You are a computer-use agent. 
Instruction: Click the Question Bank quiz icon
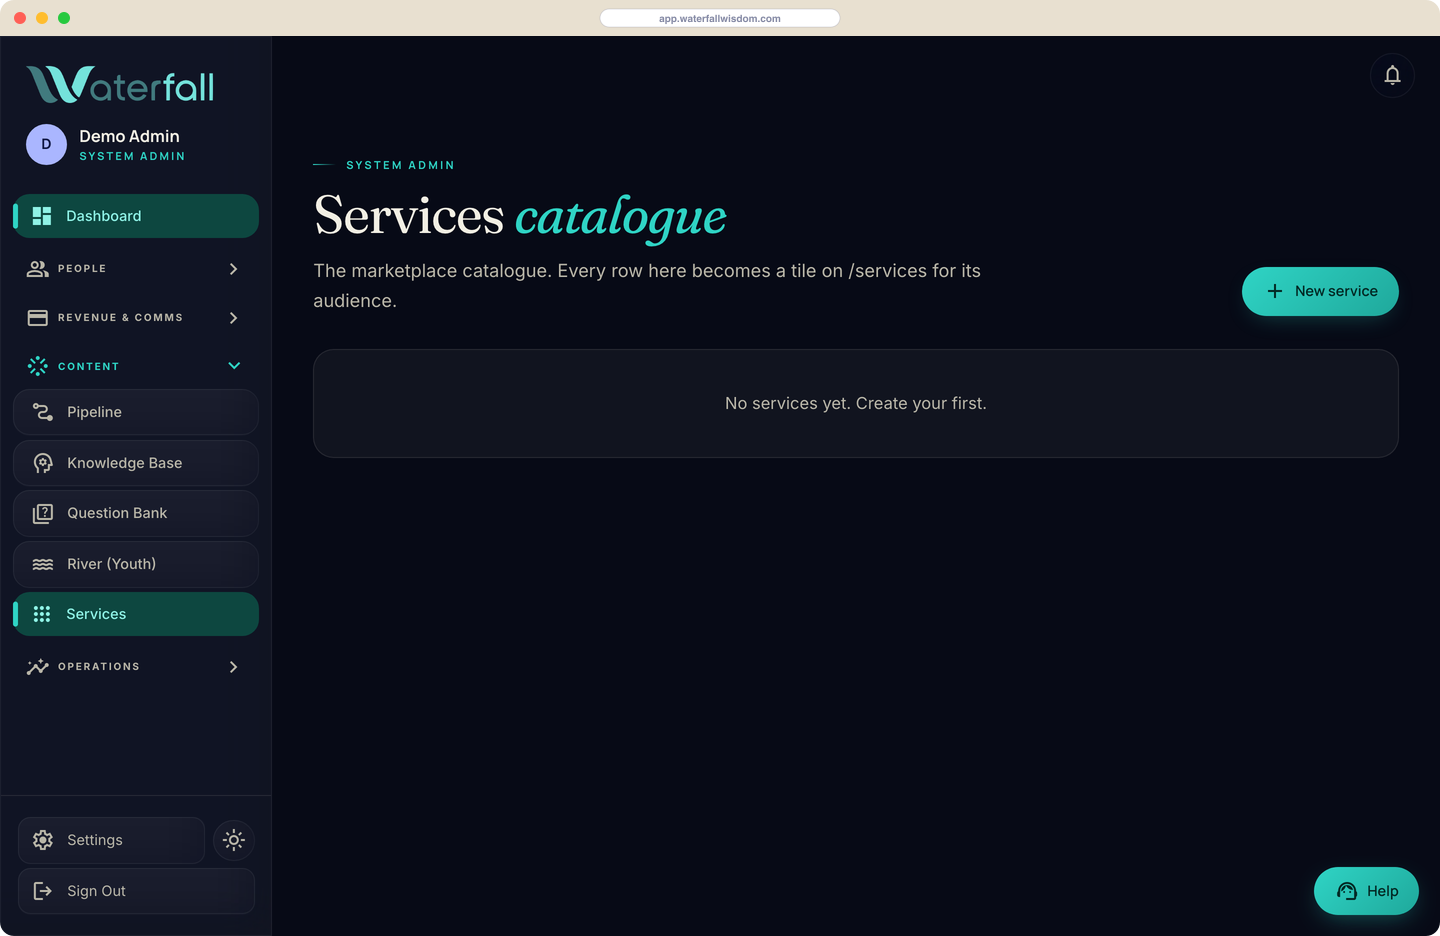click(43, 513)
